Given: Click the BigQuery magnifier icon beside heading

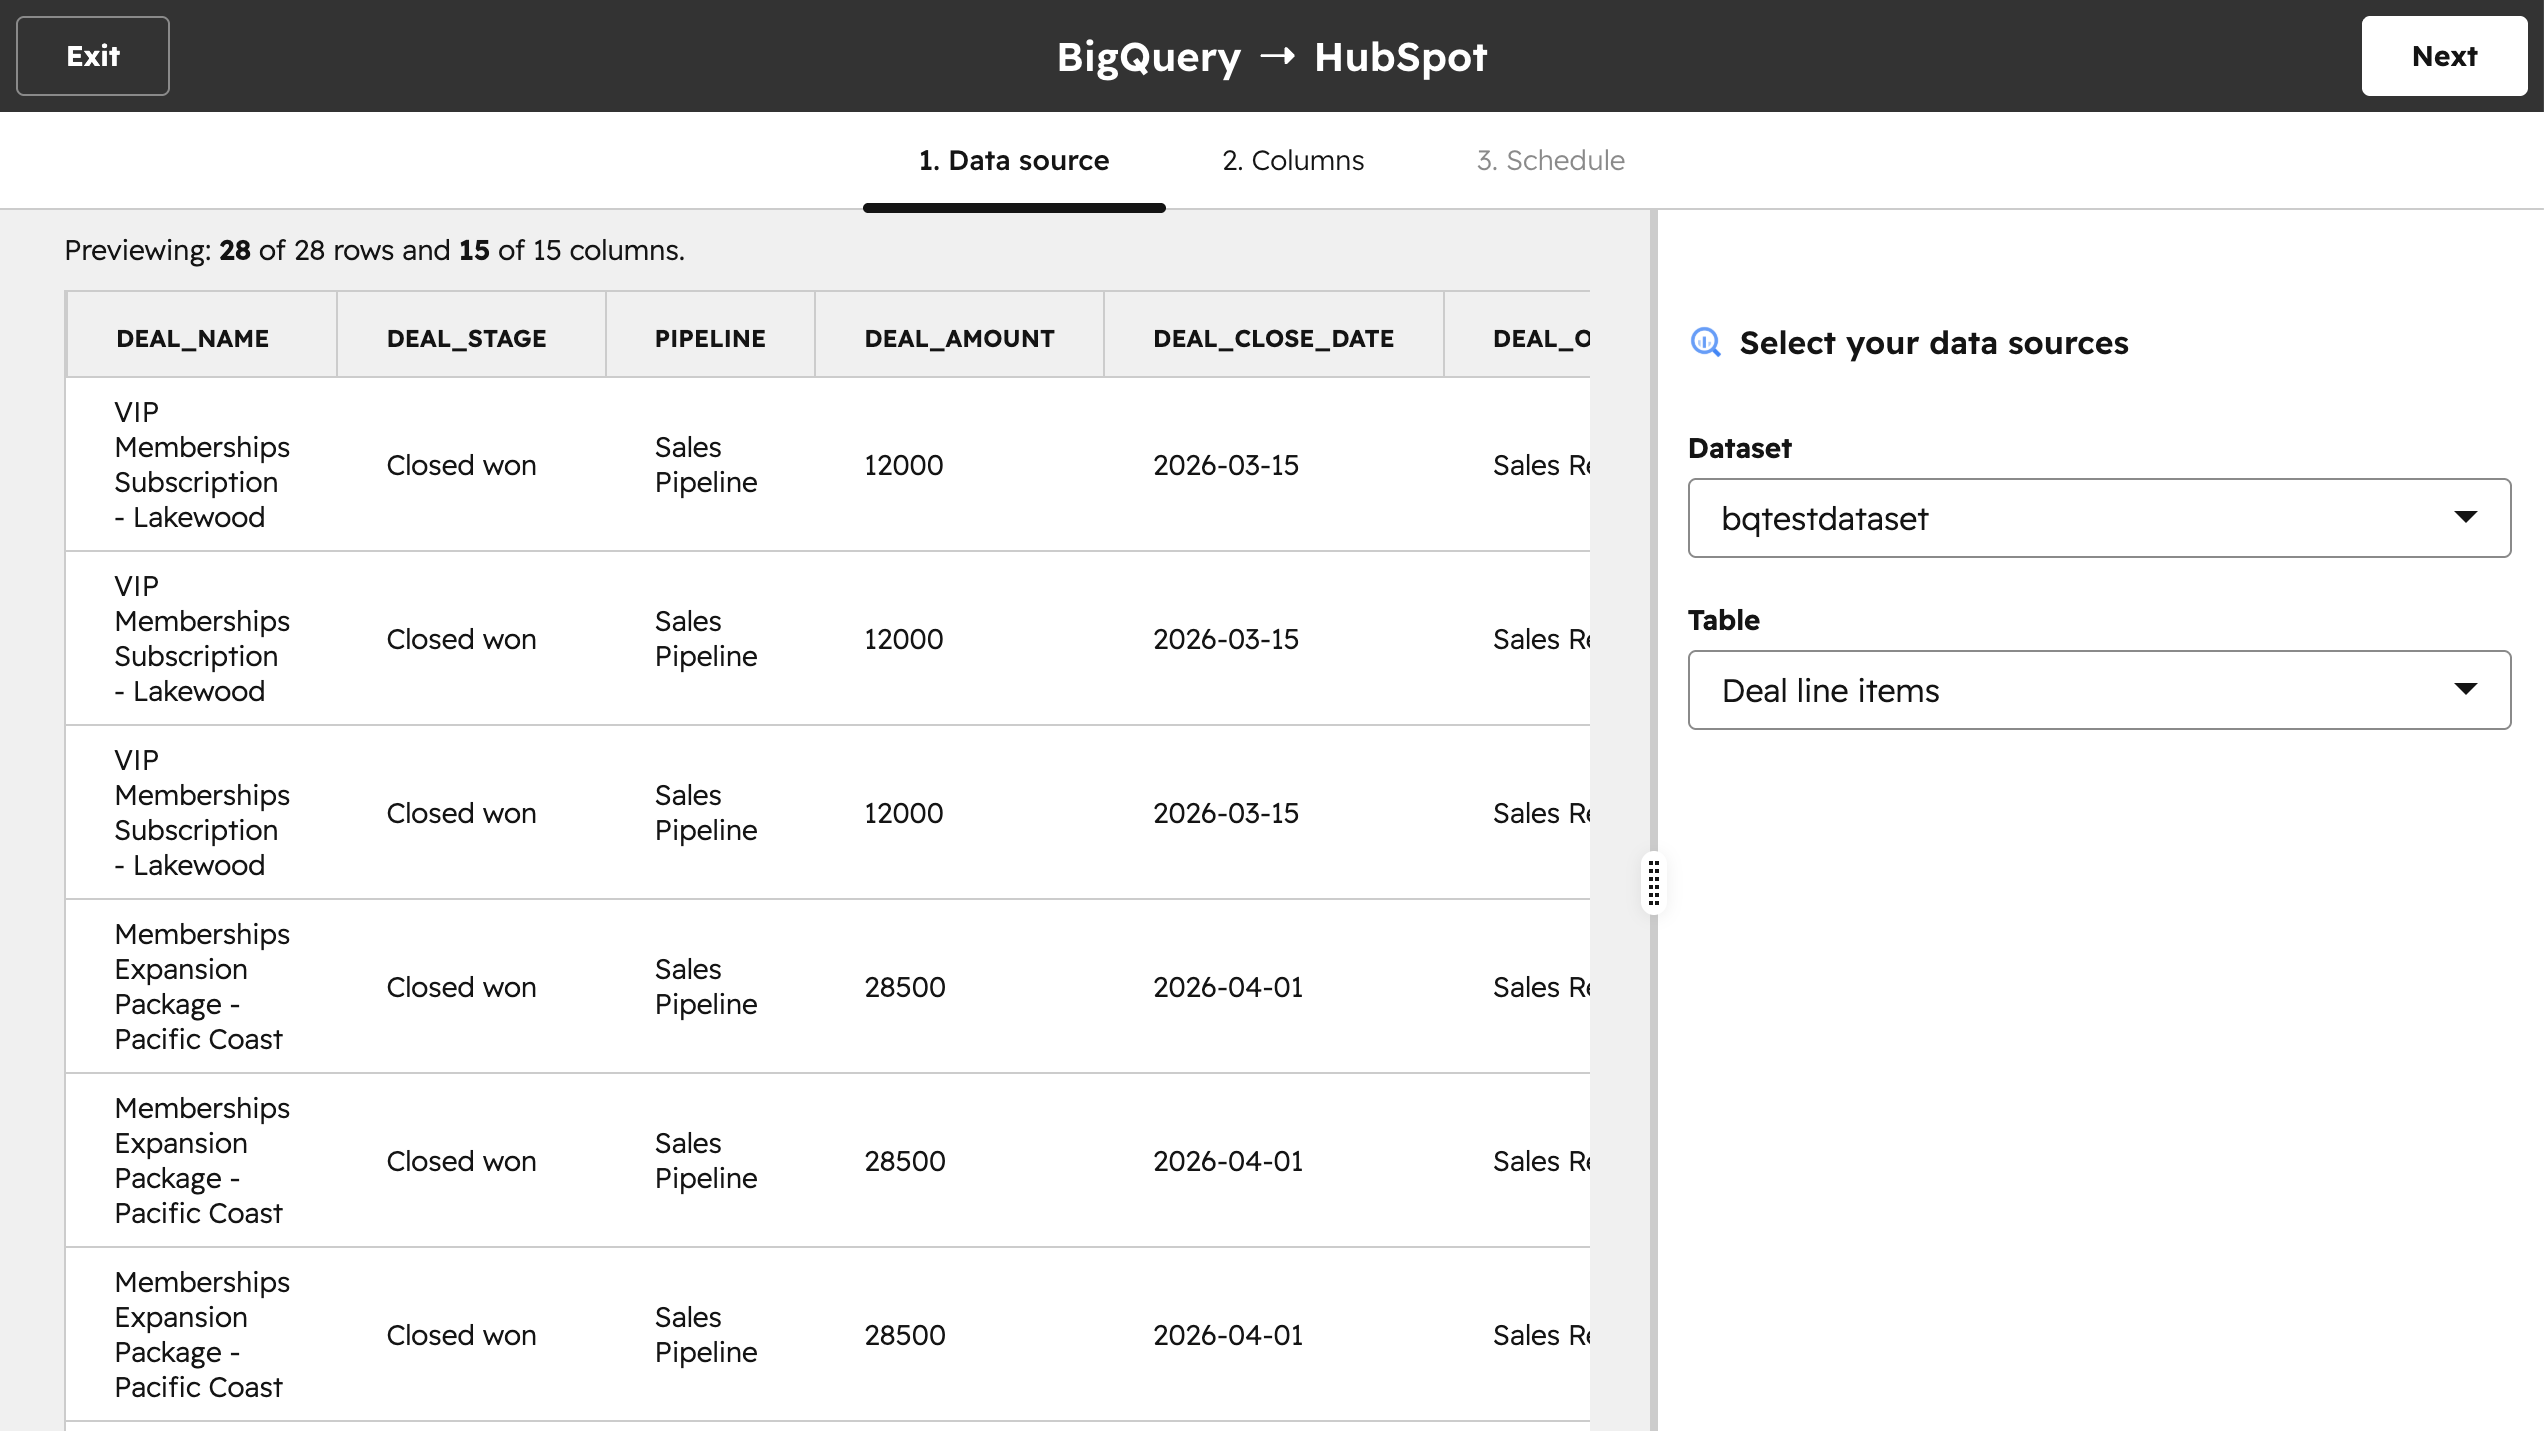Looking at the screenshot, I should 1705,343.
